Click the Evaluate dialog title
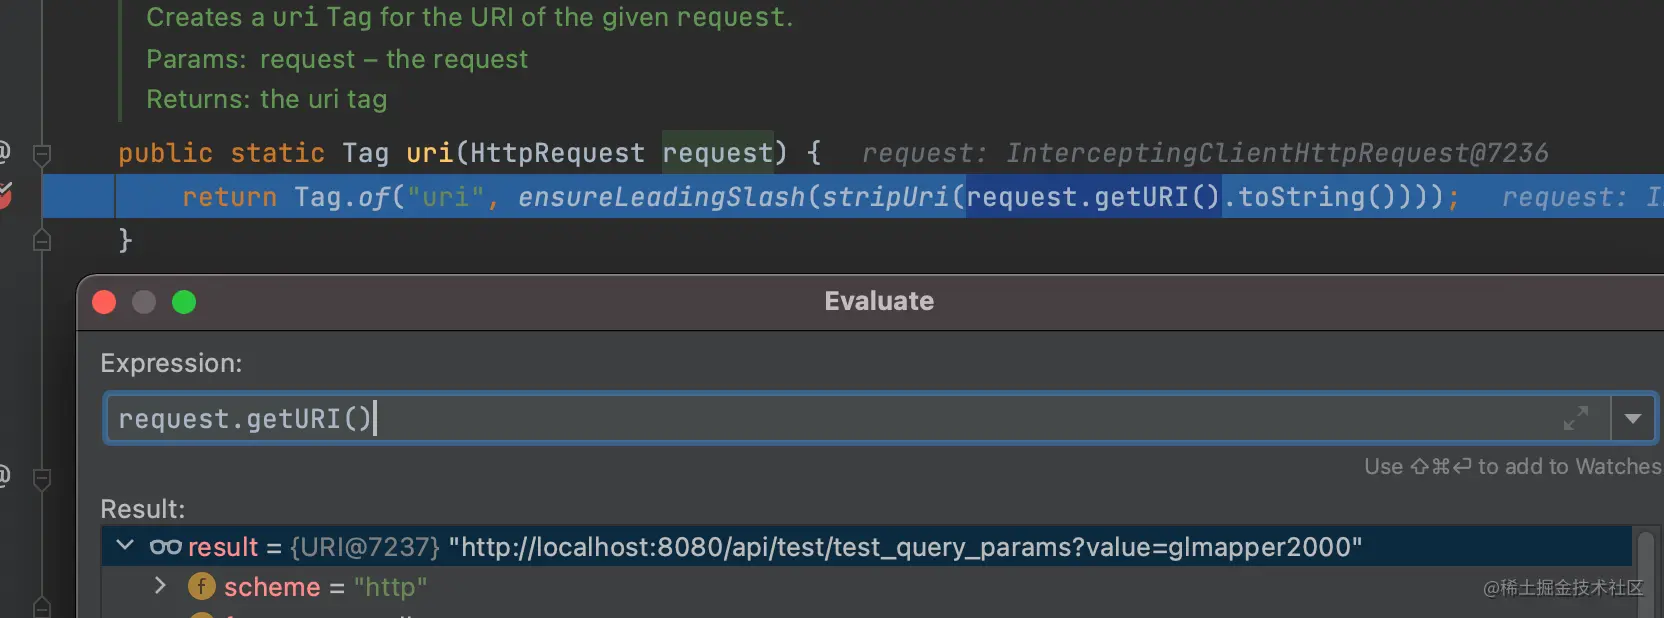The width and height of the screenshot is (1664, 618). pos(879,301)
